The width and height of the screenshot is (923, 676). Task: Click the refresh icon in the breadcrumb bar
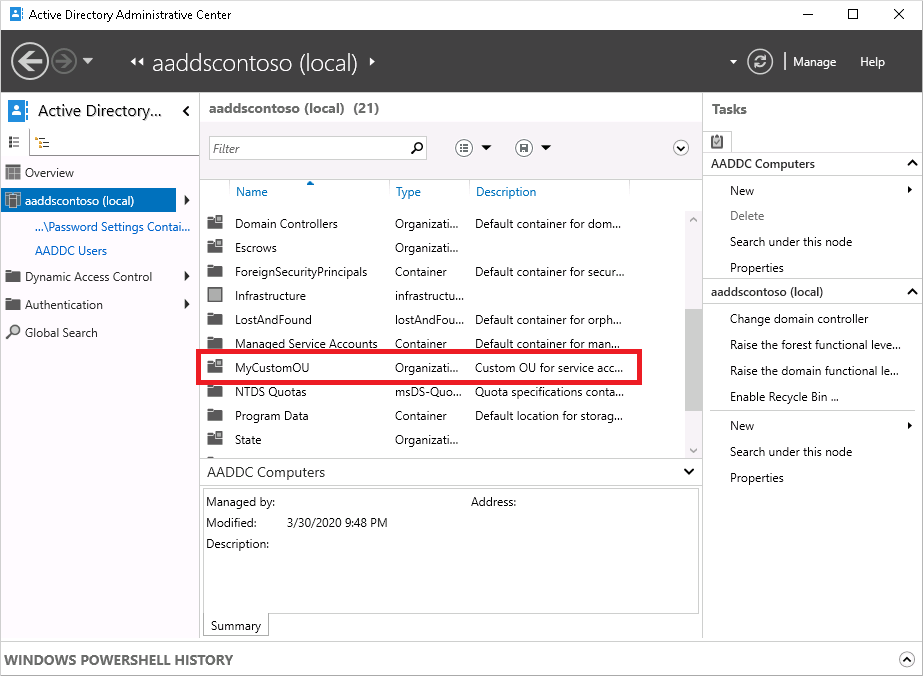759,61
